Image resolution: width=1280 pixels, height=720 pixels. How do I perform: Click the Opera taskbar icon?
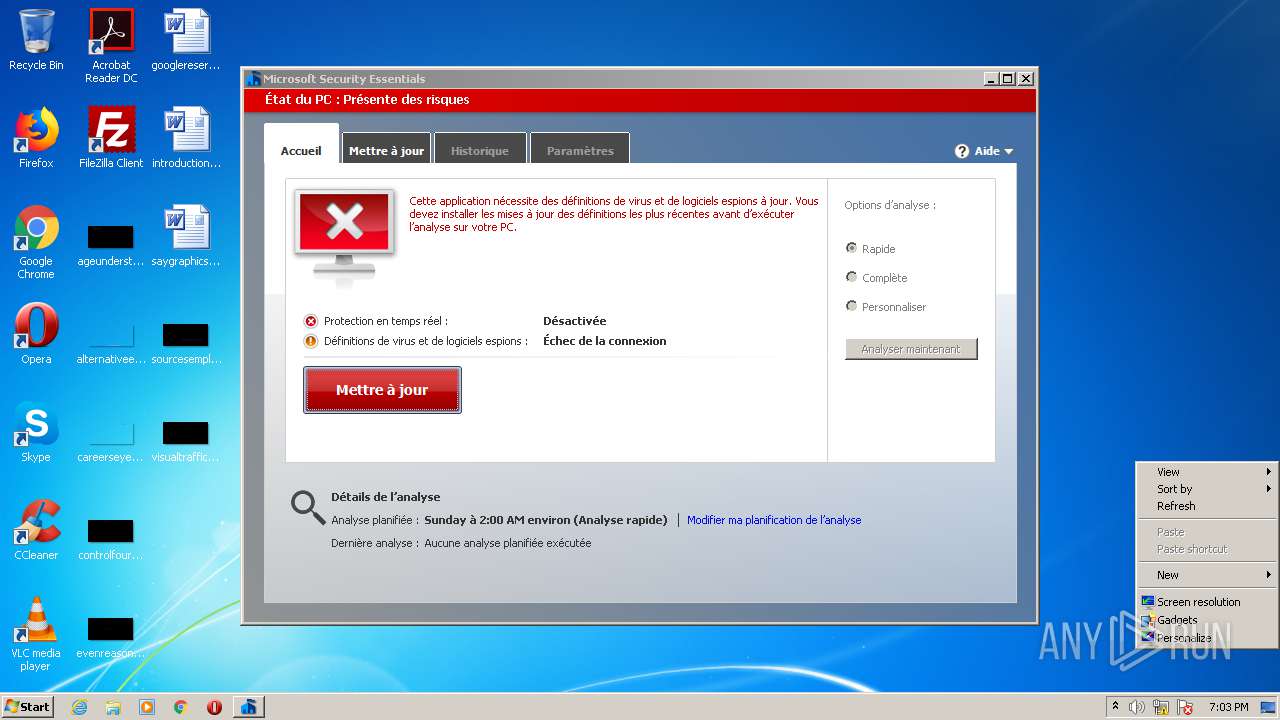214,707
